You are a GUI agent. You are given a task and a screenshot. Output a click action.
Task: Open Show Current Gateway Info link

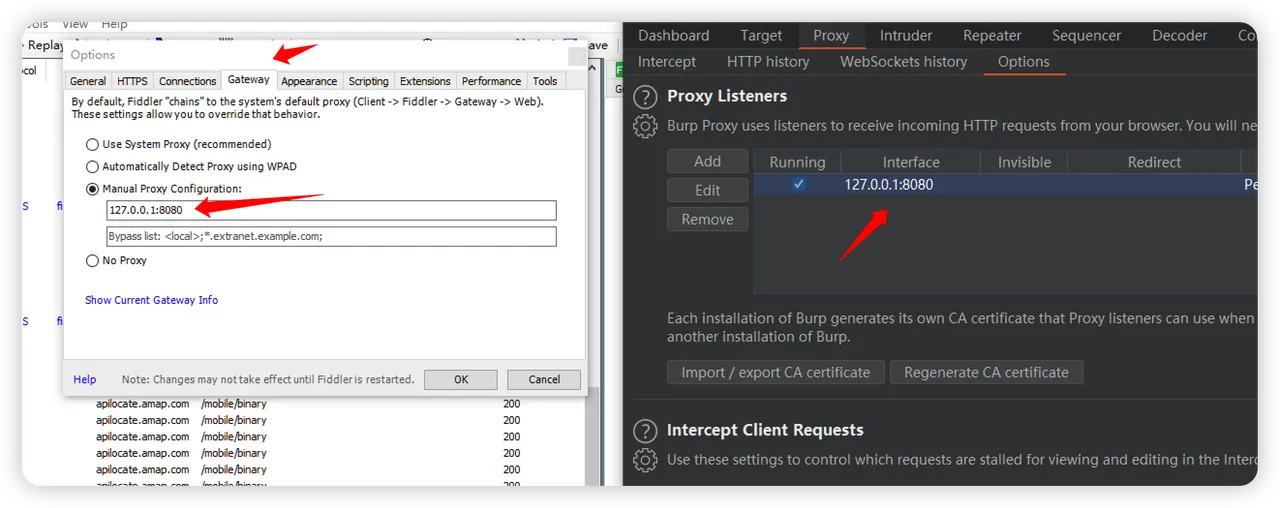tap(151, 300)
